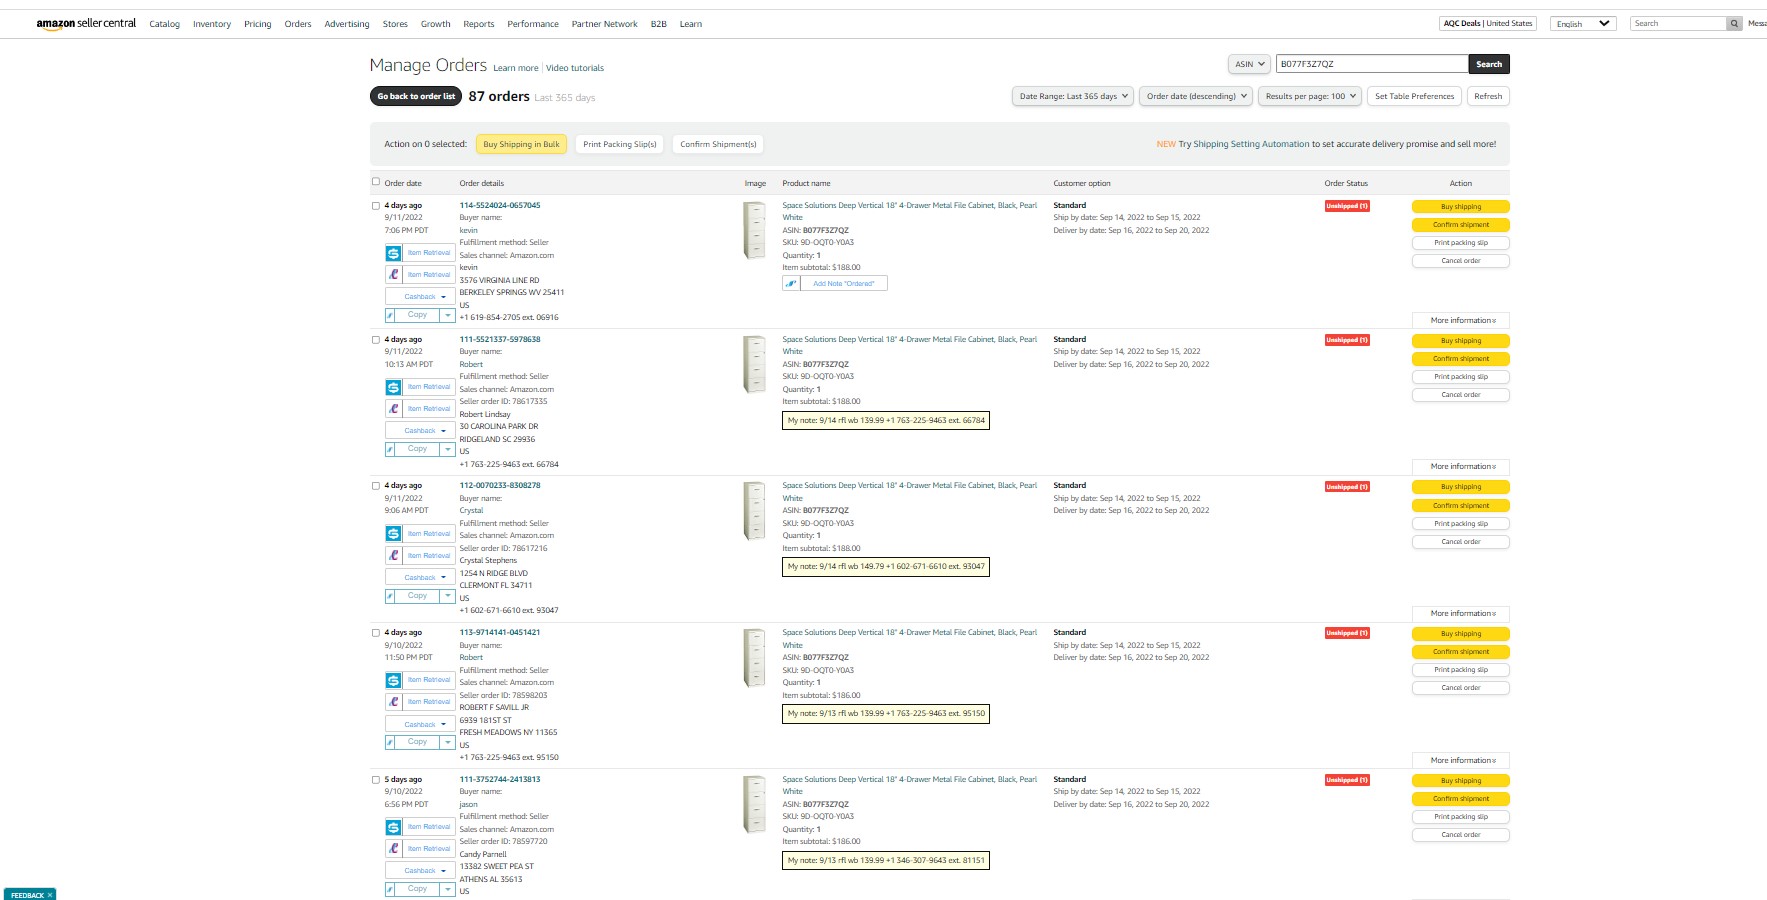
Task: Click blue dollar icon for order 114-5524024-0657045
Action: (x=393, y=253)
